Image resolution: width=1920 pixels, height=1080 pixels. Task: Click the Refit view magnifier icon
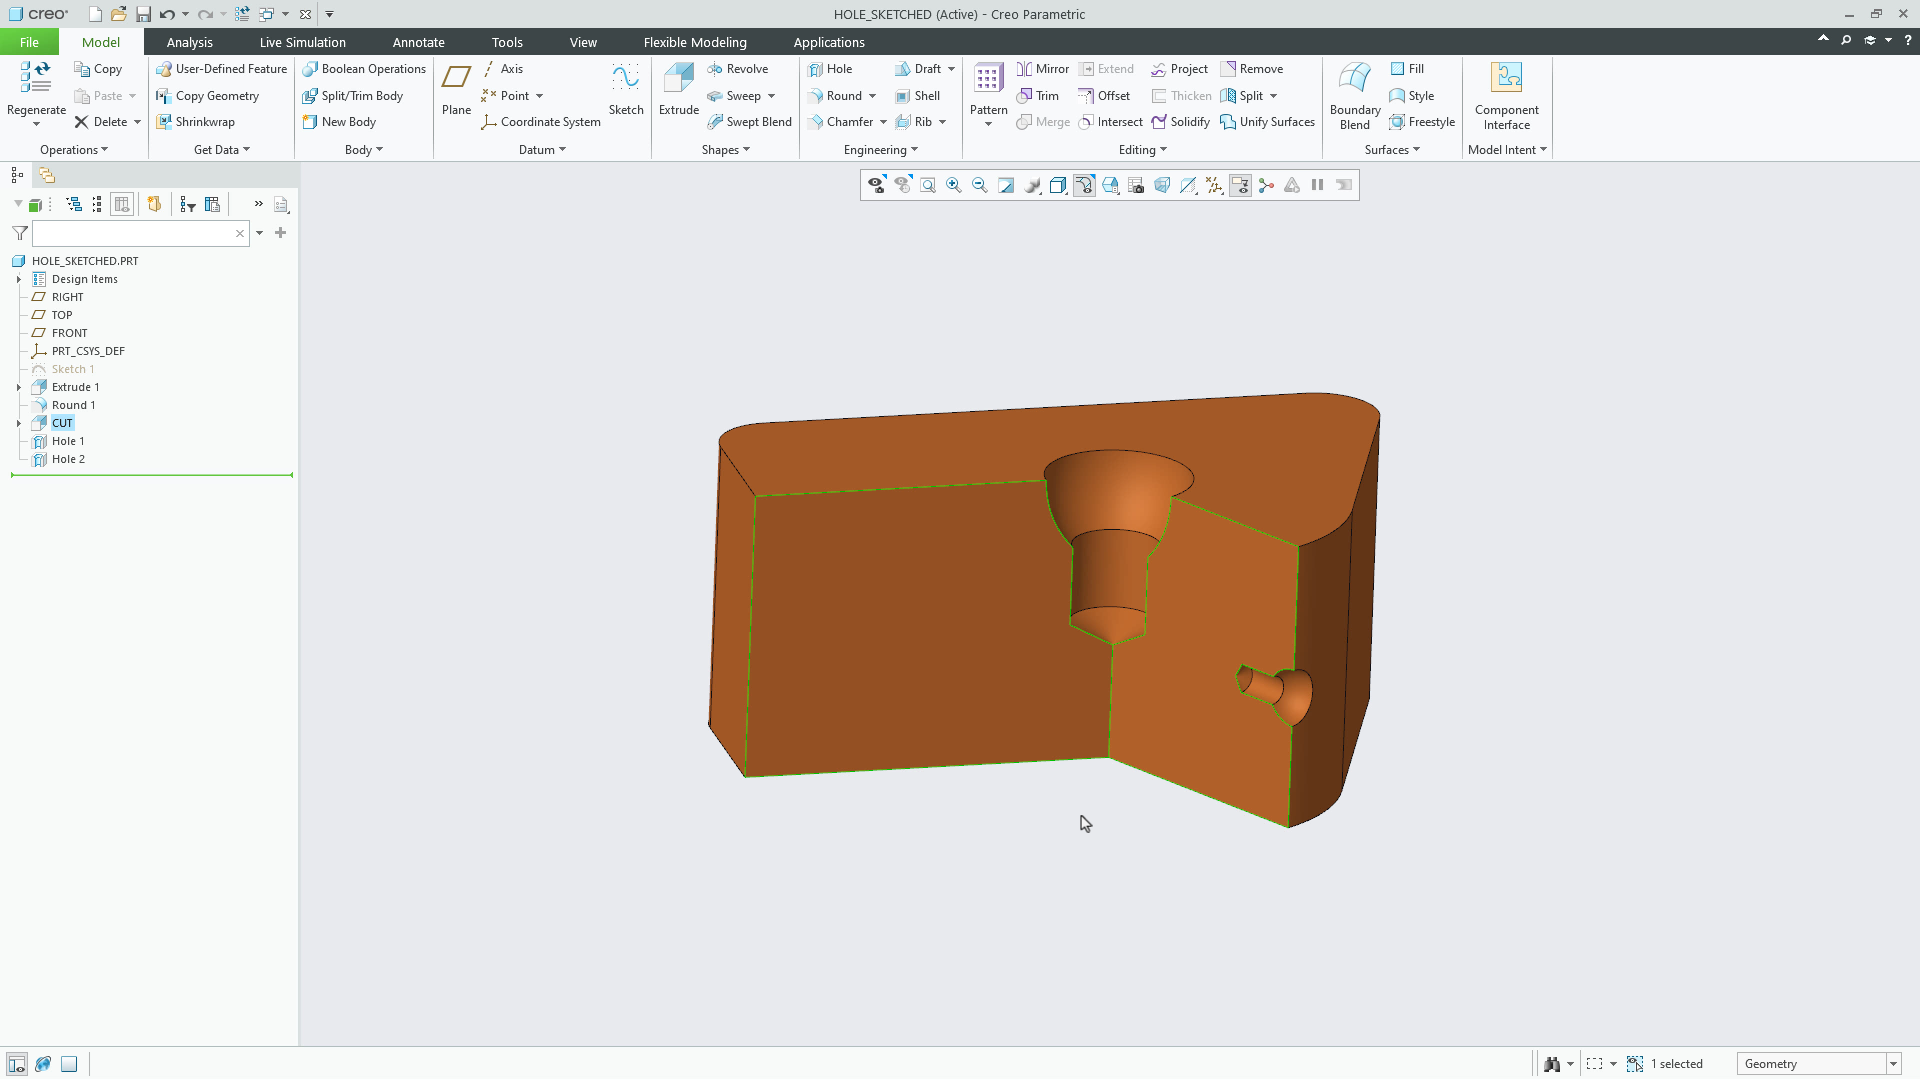[x=928, y=185]
